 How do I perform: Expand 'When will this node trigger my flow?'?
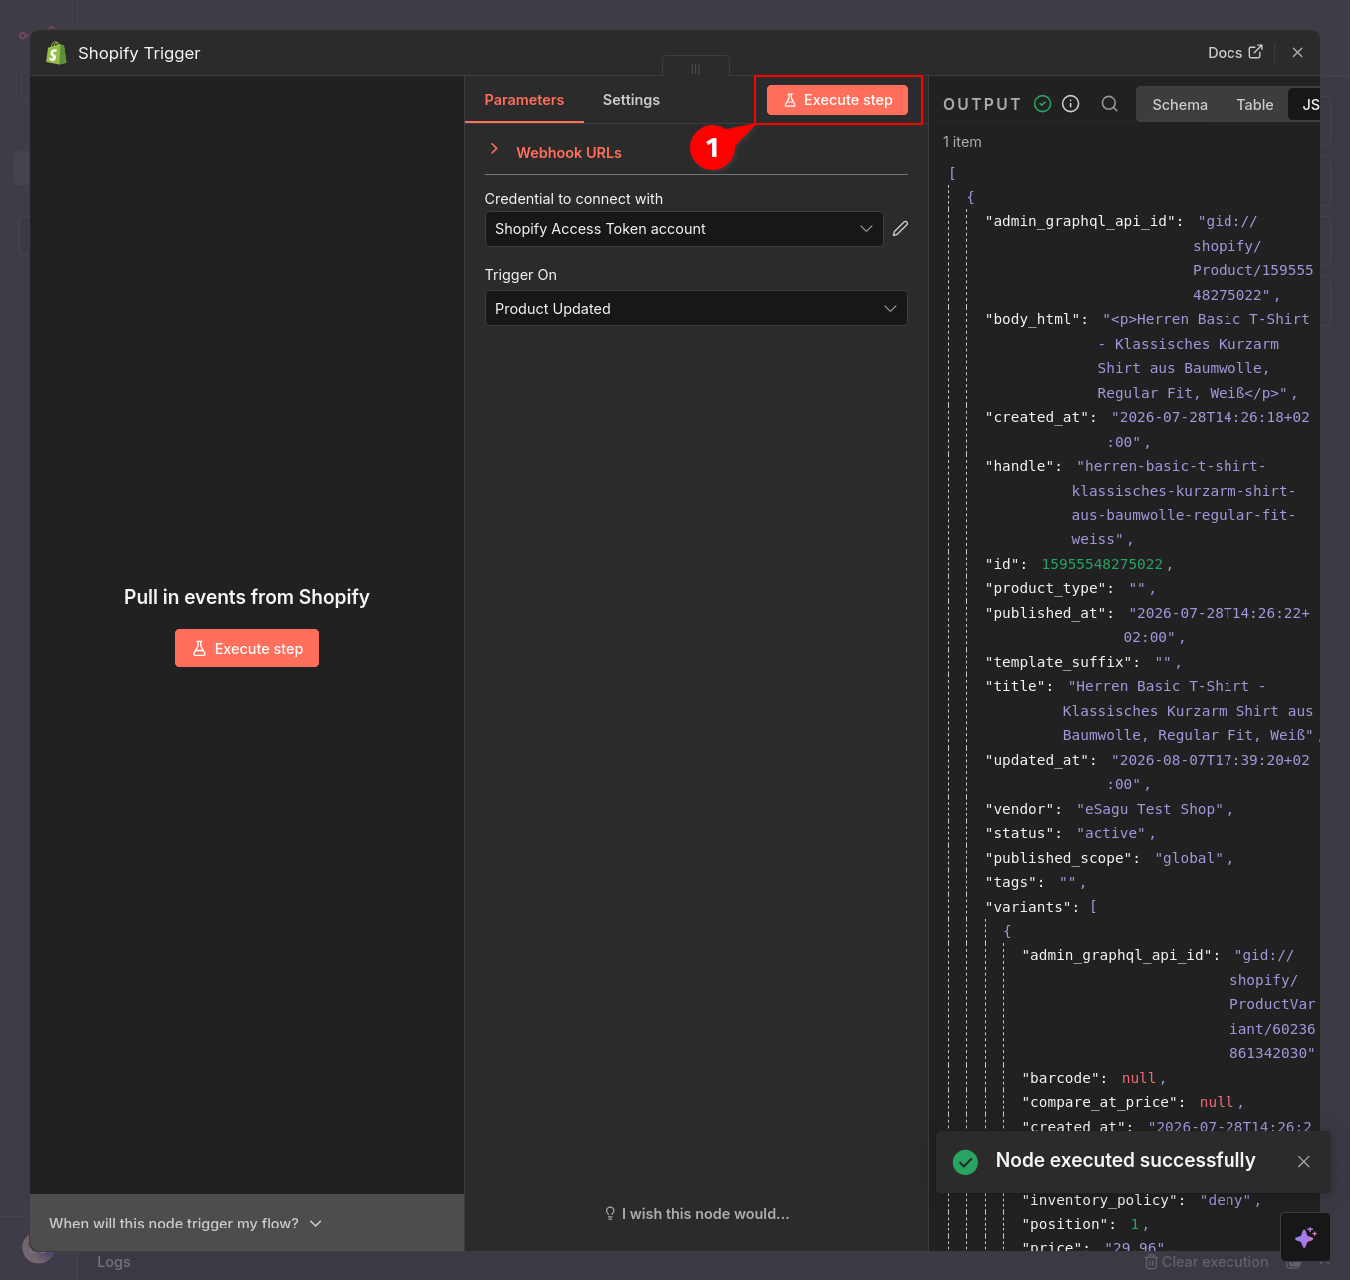pos(186,1223)
